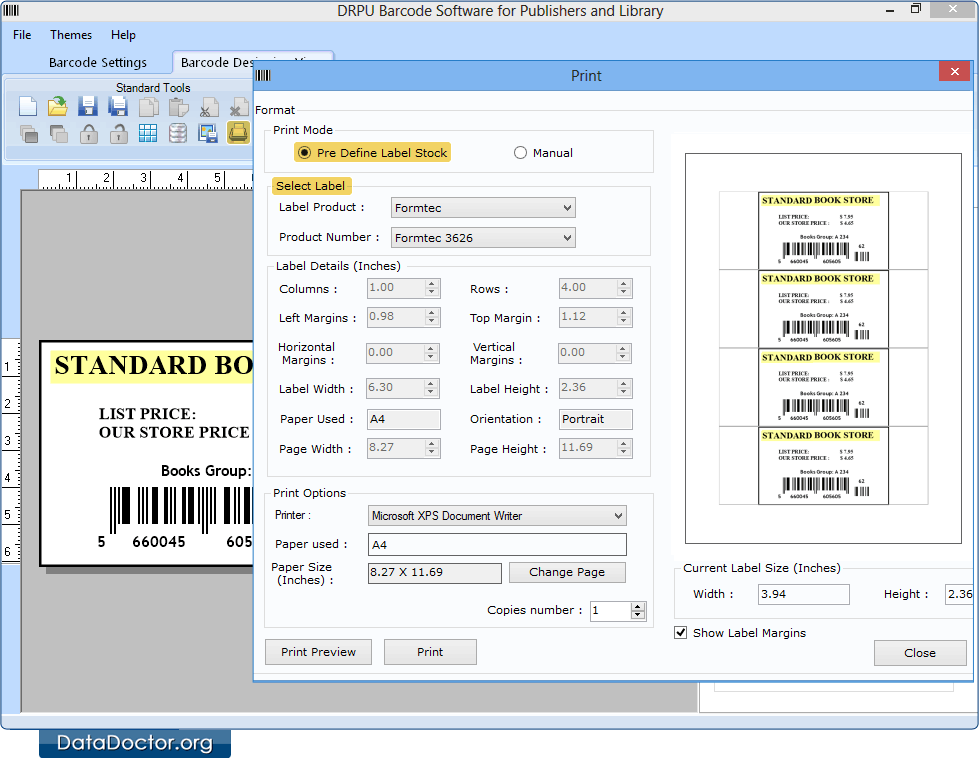Open the Help menu
Viewport: 979px width, 758px height.
pyautogui.click(x=123, y=35)
